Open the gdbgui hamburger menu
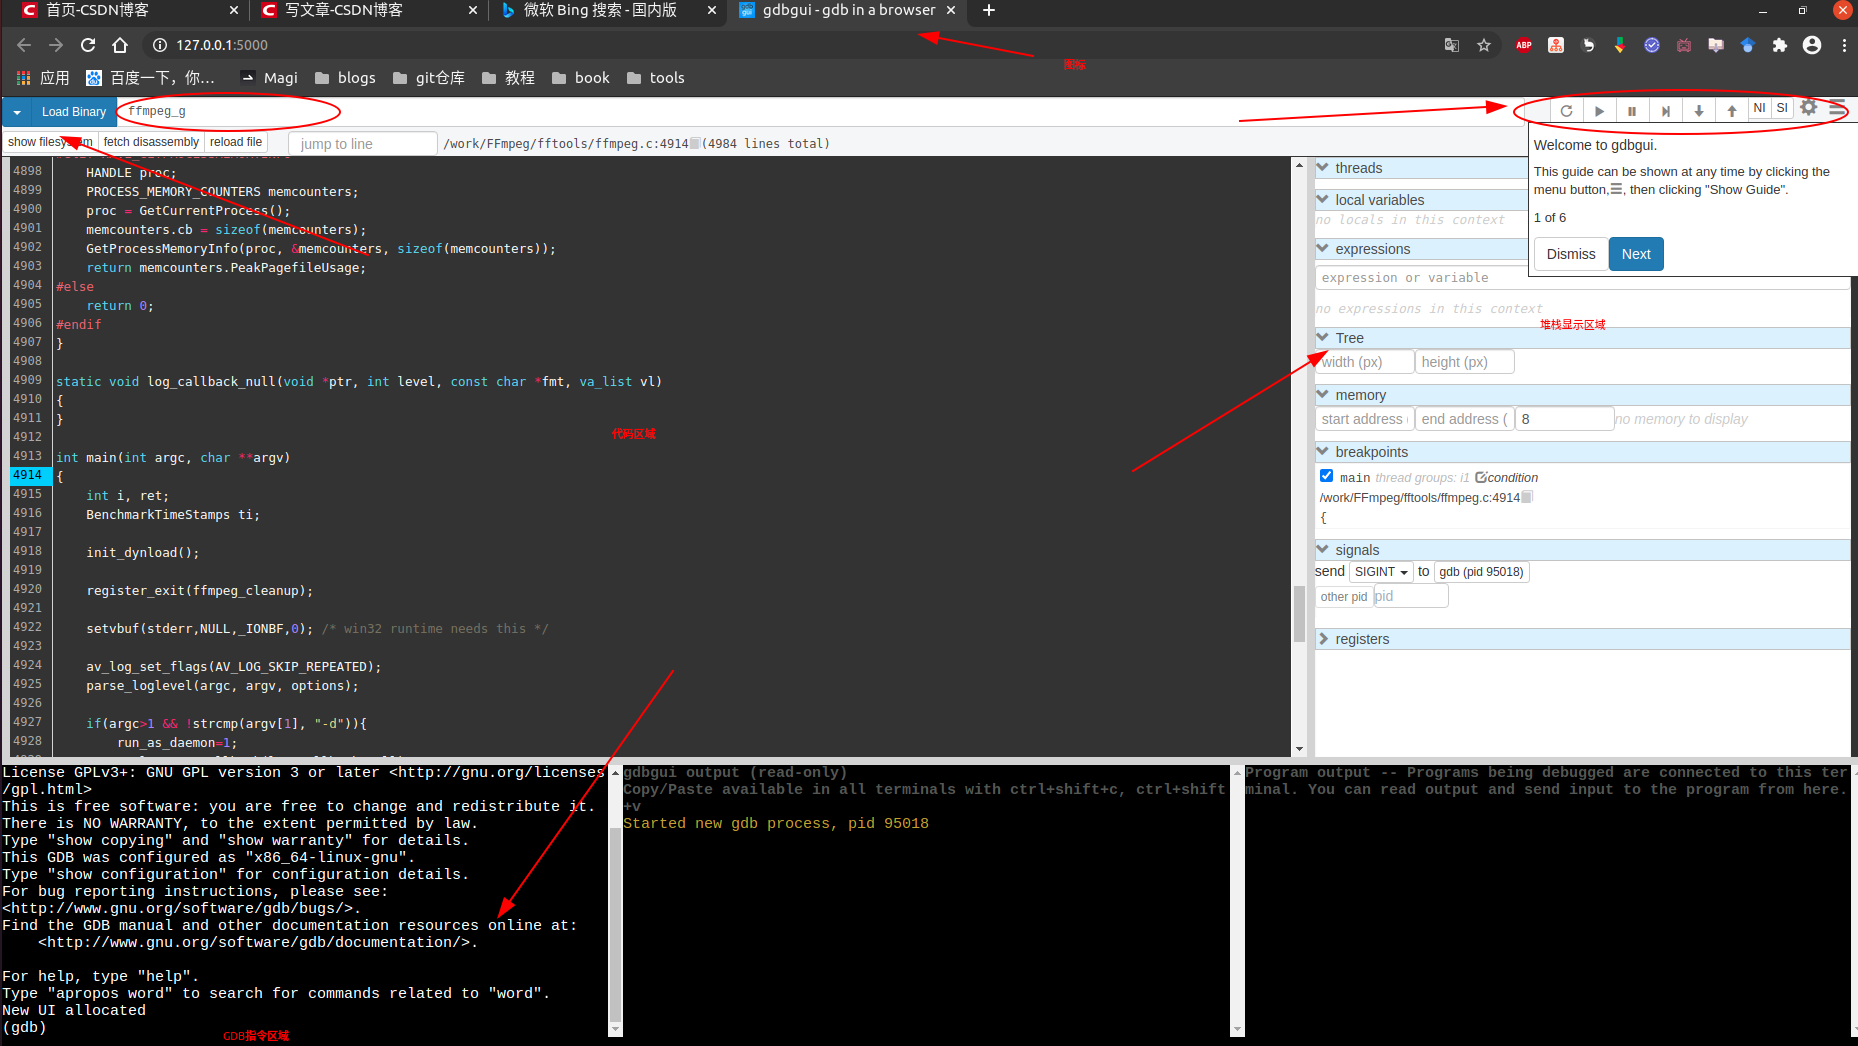Screen dimensions: 1858x1046 [1837, 109]
